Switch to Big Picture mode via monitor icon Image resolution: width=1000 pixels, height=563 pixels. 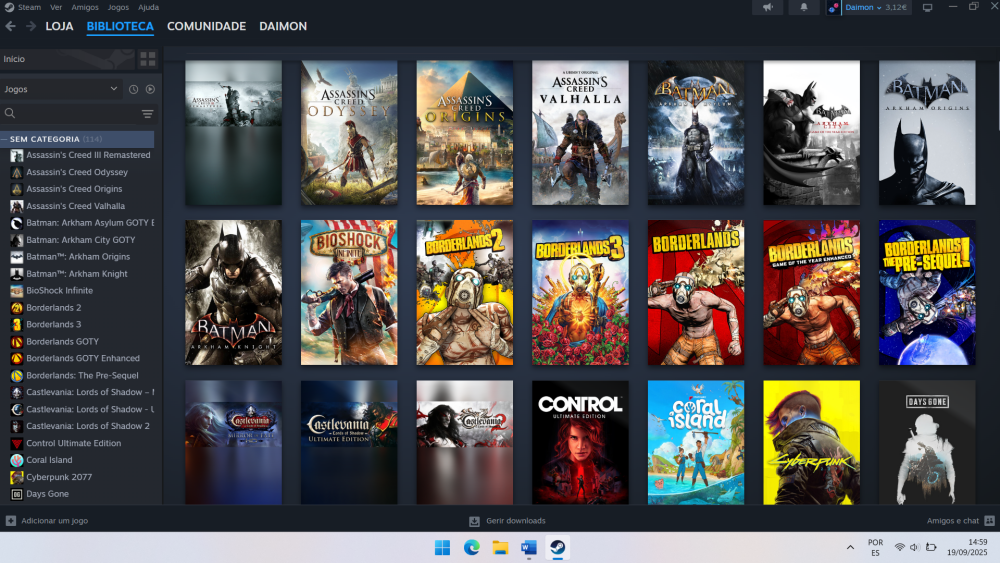(x=927, y=7)
